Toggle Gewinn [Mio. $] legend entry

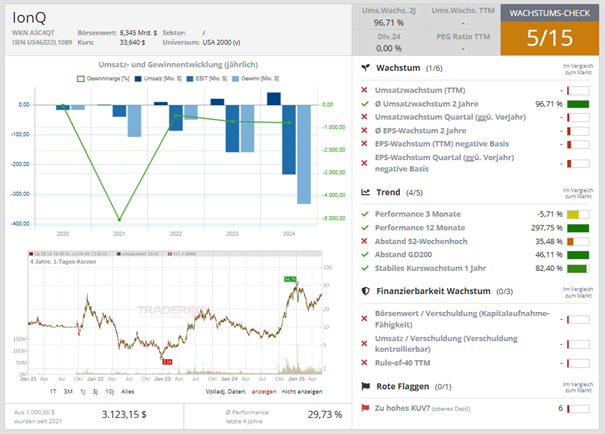click(255, 79)
